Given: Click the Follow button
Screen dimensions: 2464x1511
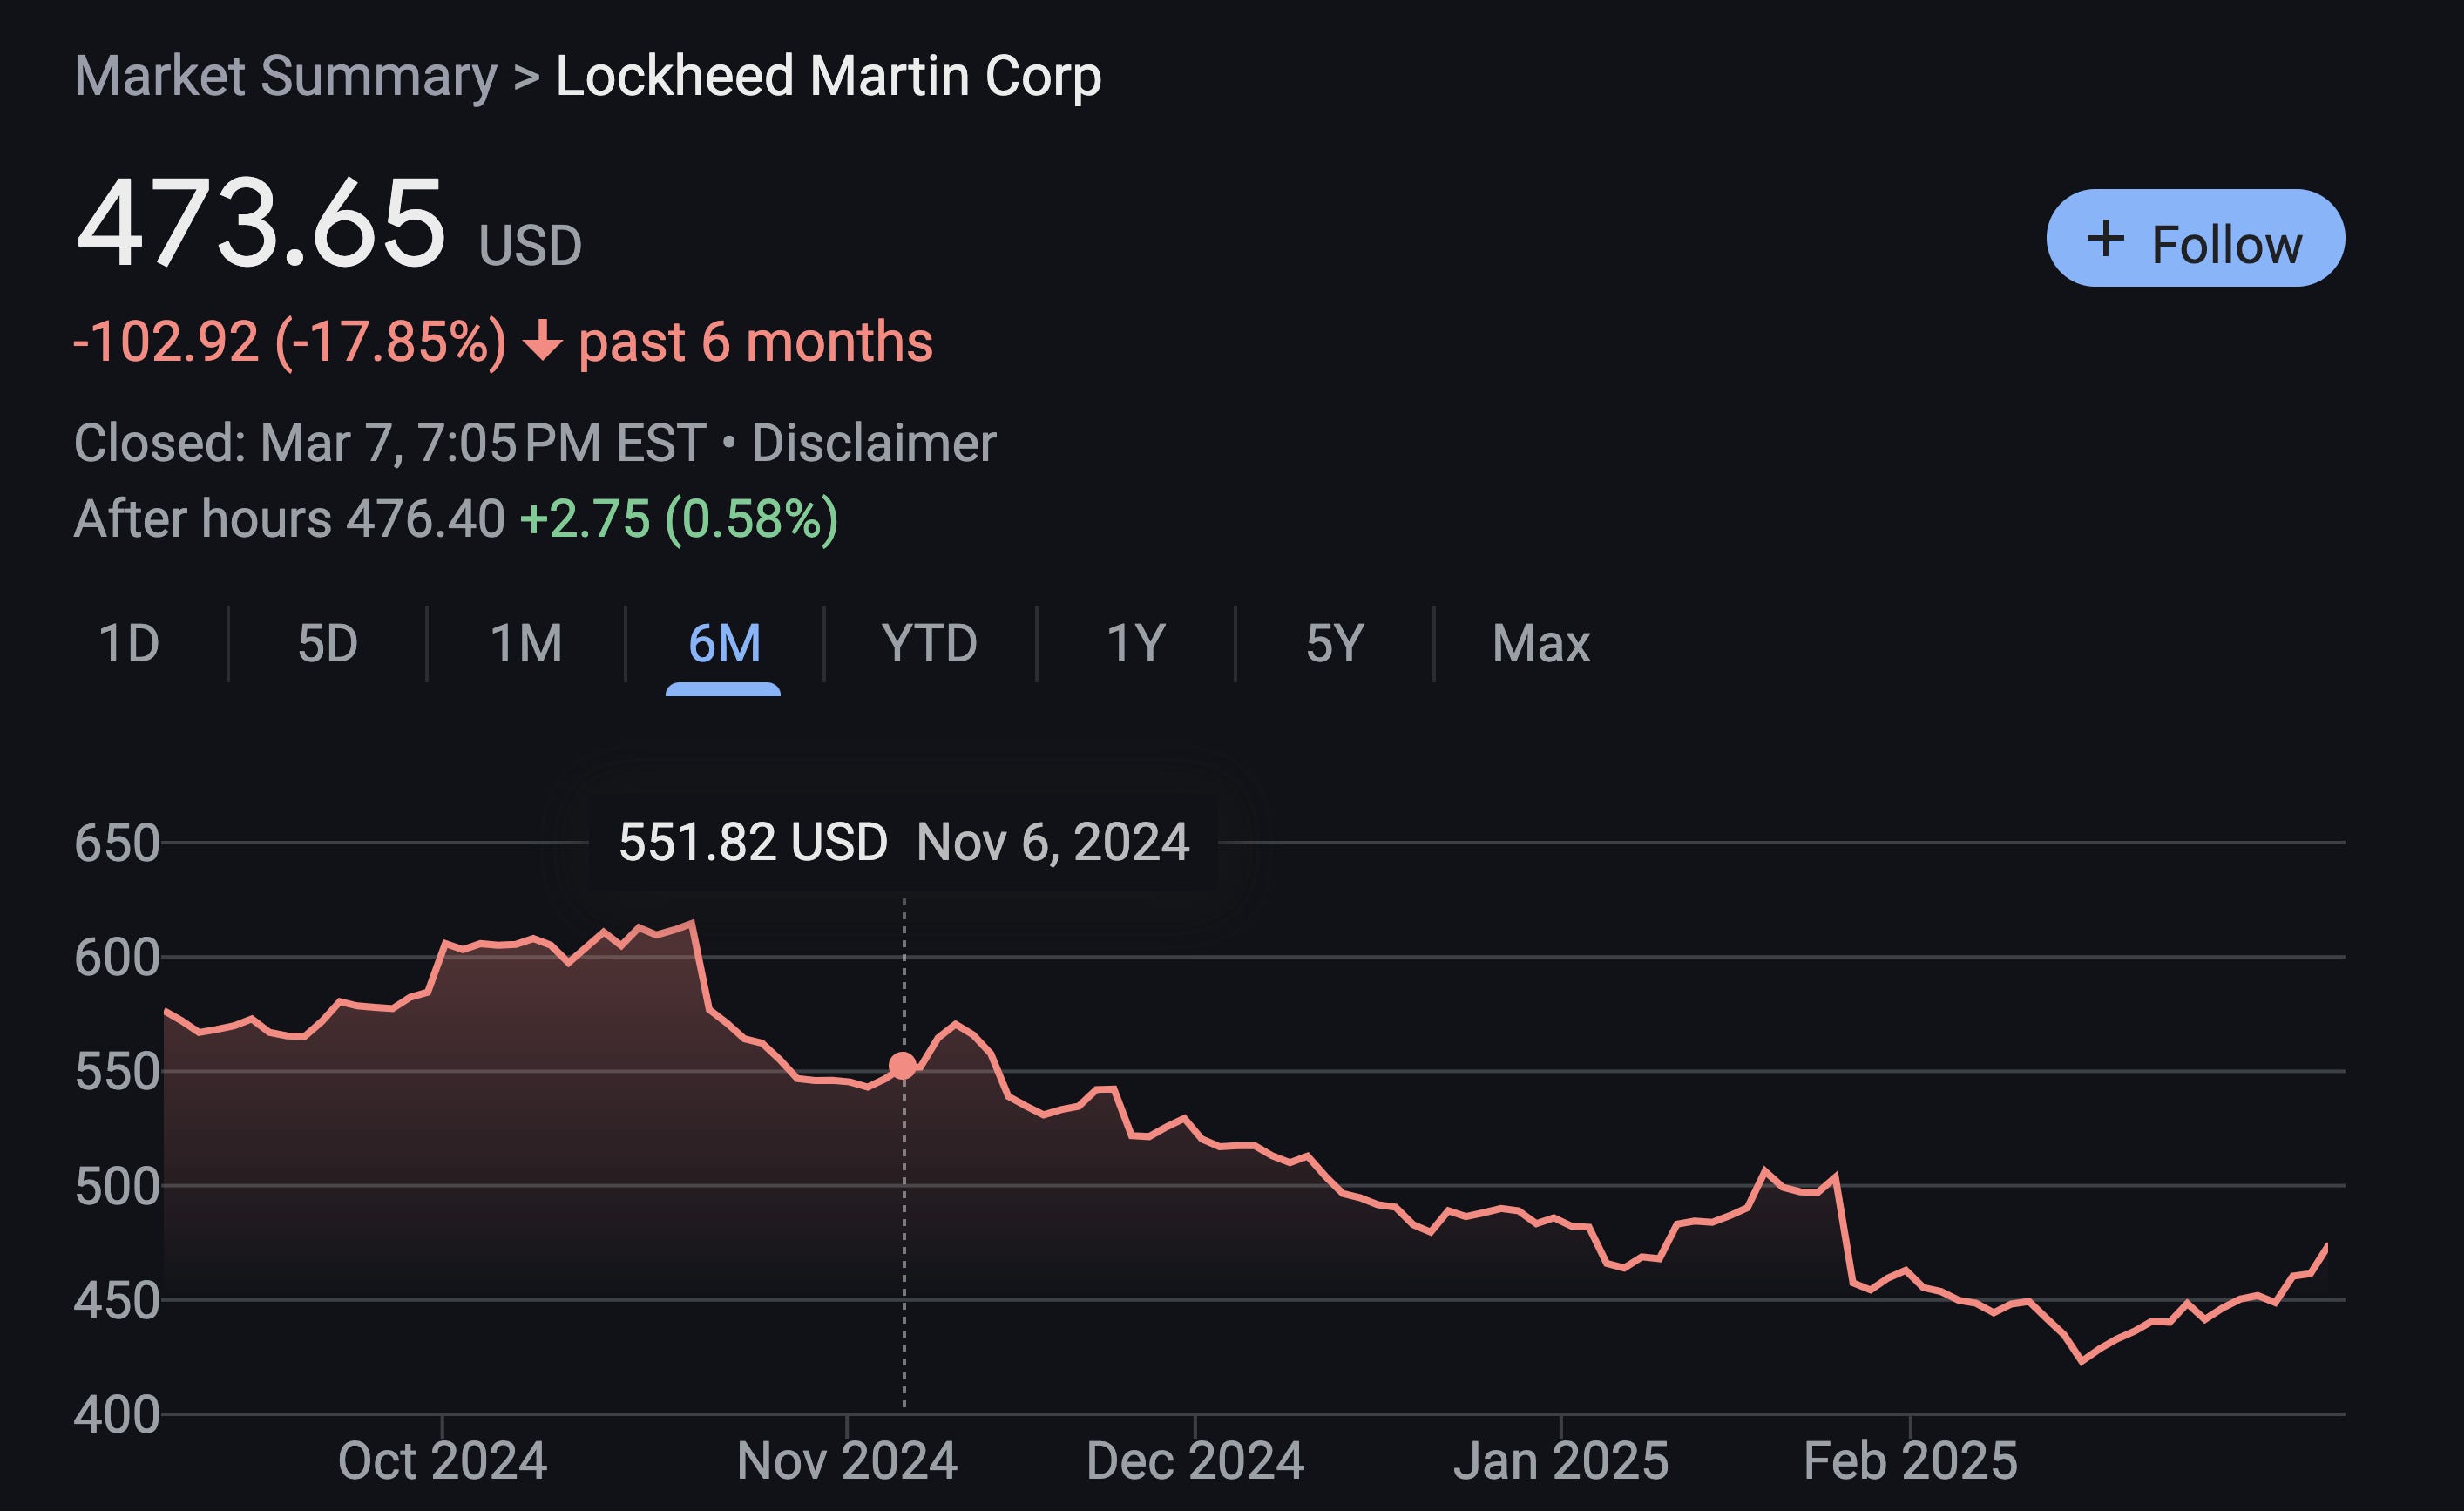Looking at the screenshot, I should point(2195,238).
